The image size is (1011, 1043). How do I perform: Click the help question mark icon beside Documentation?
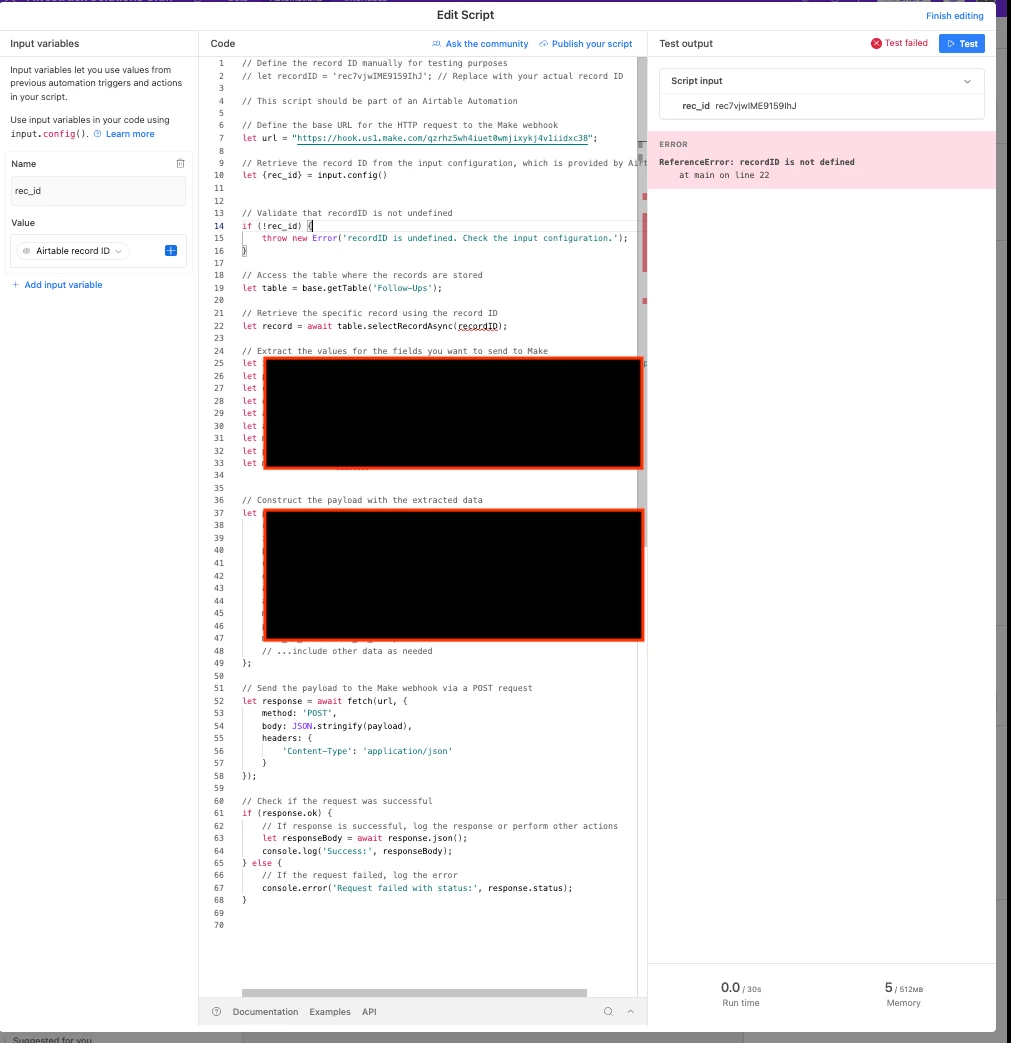(216, 1012)
